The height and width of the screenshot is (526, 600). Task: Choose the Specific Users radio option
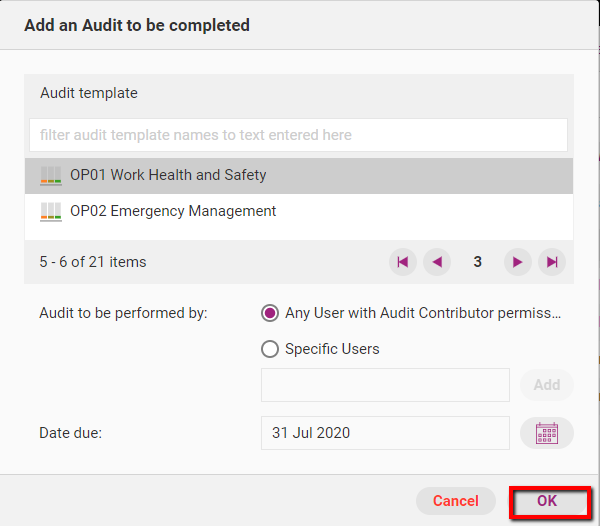click(x=269, y=349)
